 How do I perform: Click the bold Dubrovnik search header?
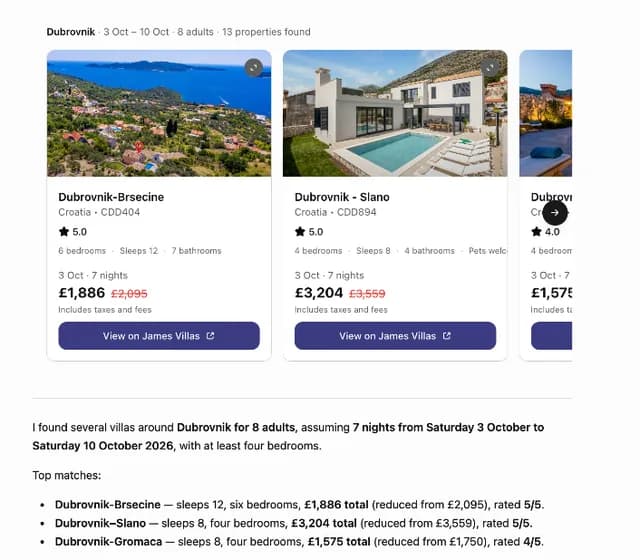click(71, 32)
